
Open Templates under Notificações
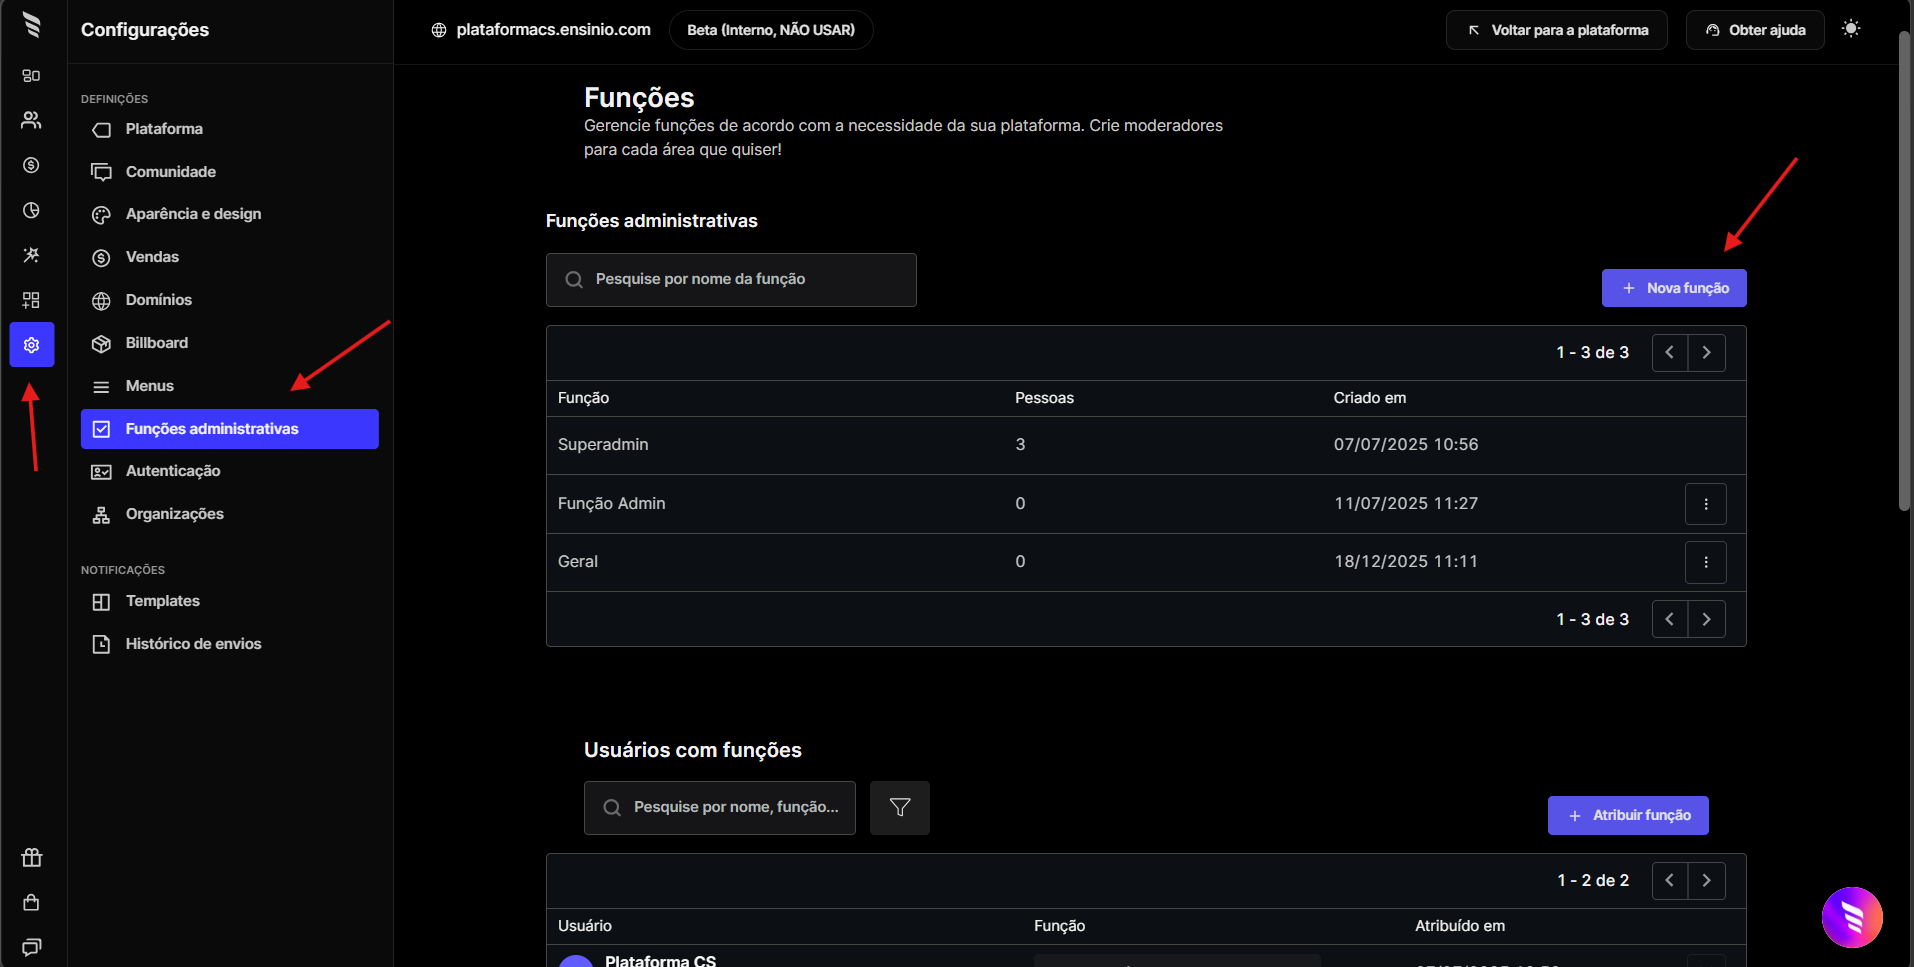162,601
